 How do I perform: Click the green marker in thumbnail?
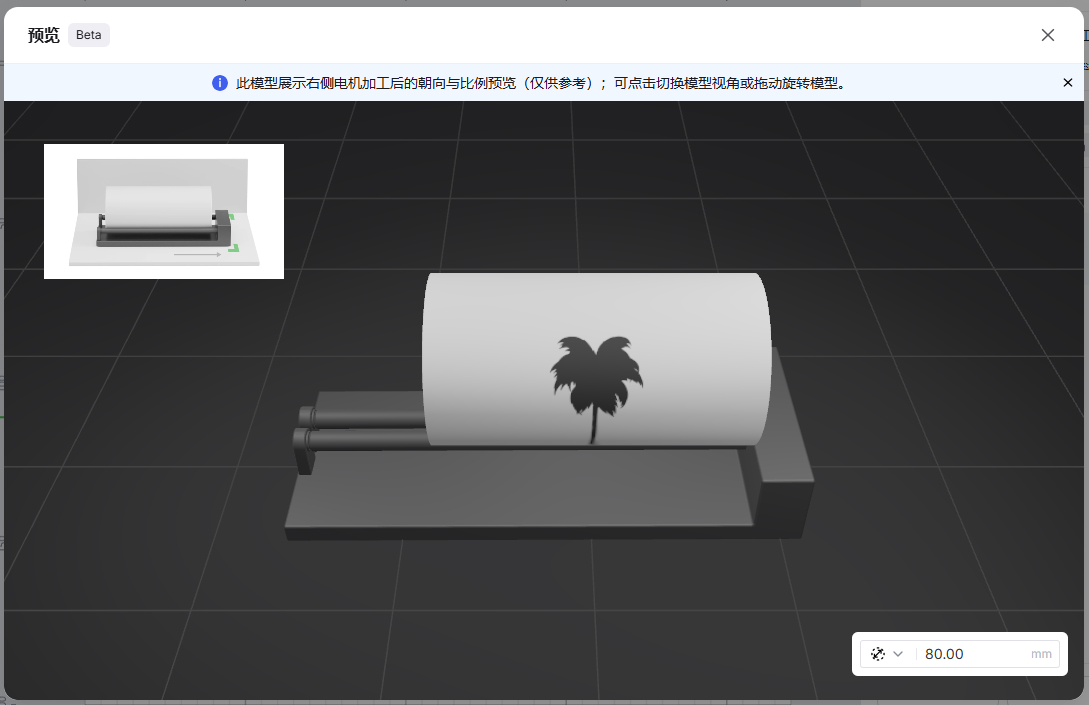(233, 247)
